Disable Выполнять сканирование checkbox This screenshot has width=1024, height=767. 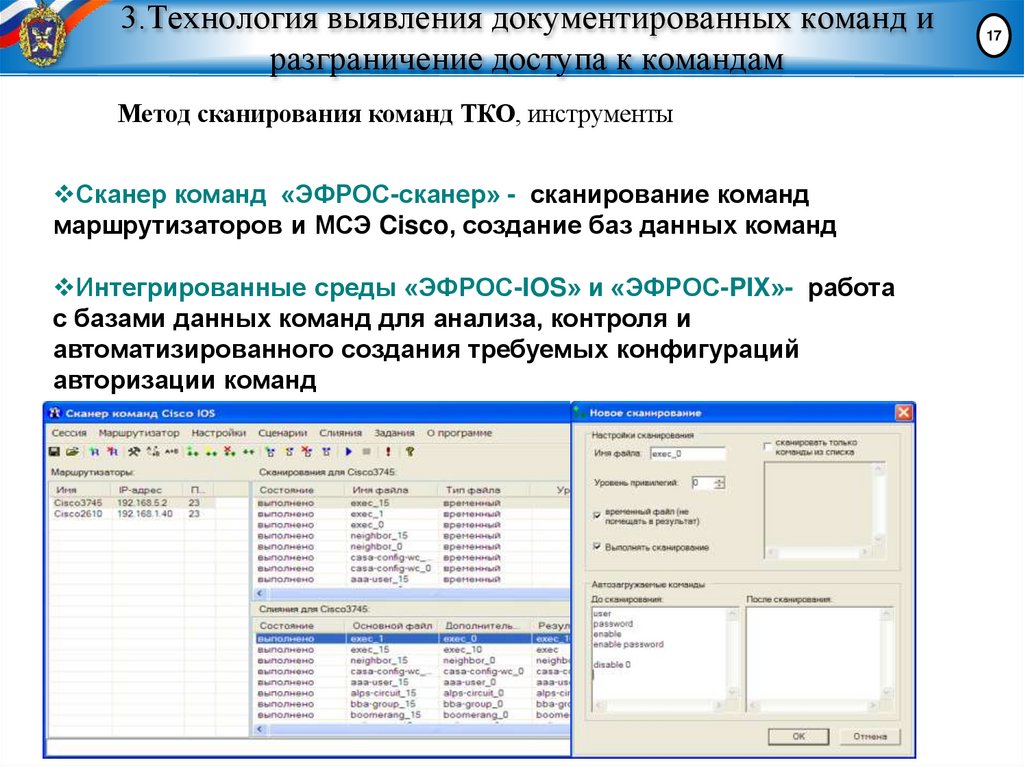596,545
